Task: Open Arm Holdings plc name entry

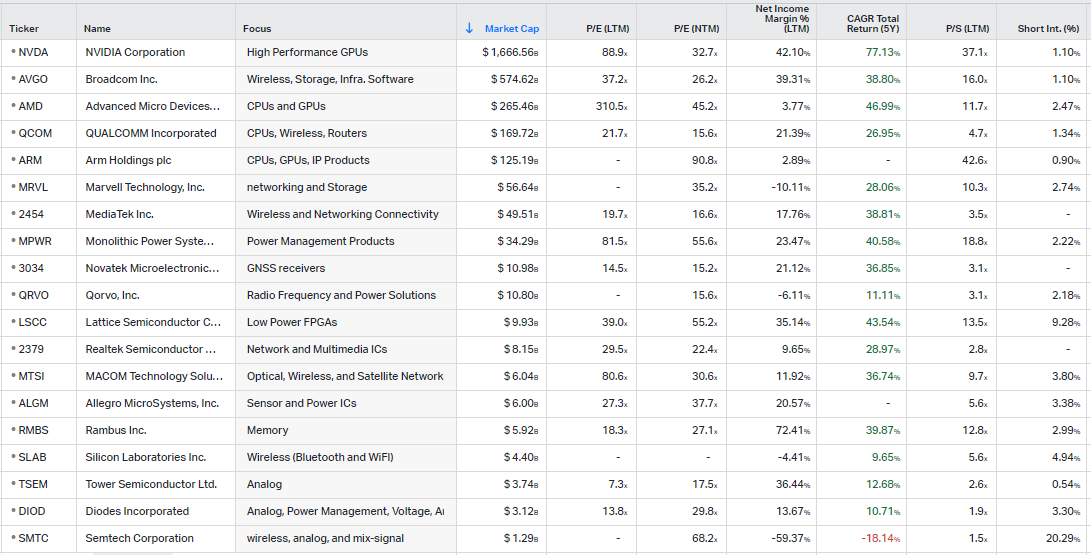Action: click(128, 160)
